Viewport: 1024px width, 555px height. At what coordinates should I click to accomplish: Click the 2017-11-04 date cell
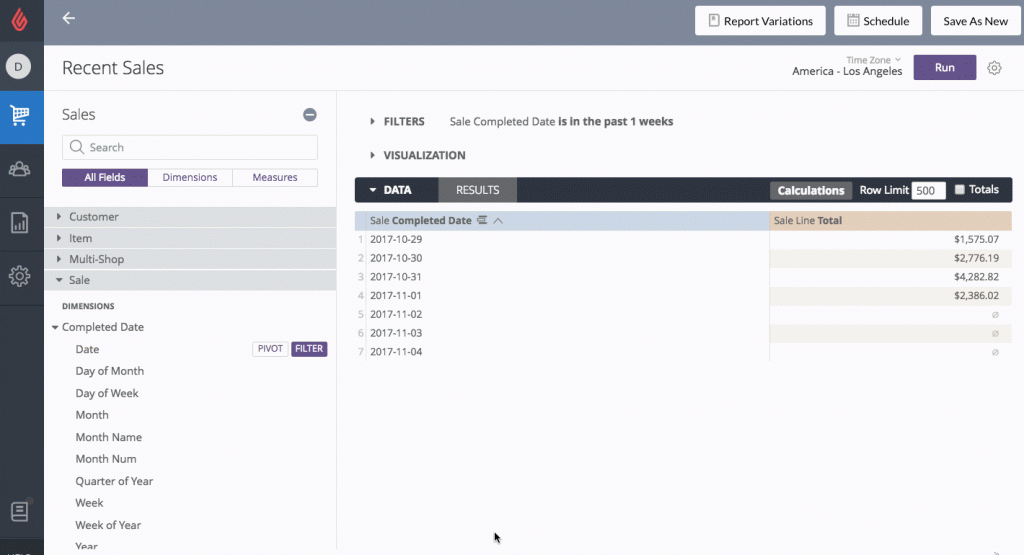(x=396, y=351)
